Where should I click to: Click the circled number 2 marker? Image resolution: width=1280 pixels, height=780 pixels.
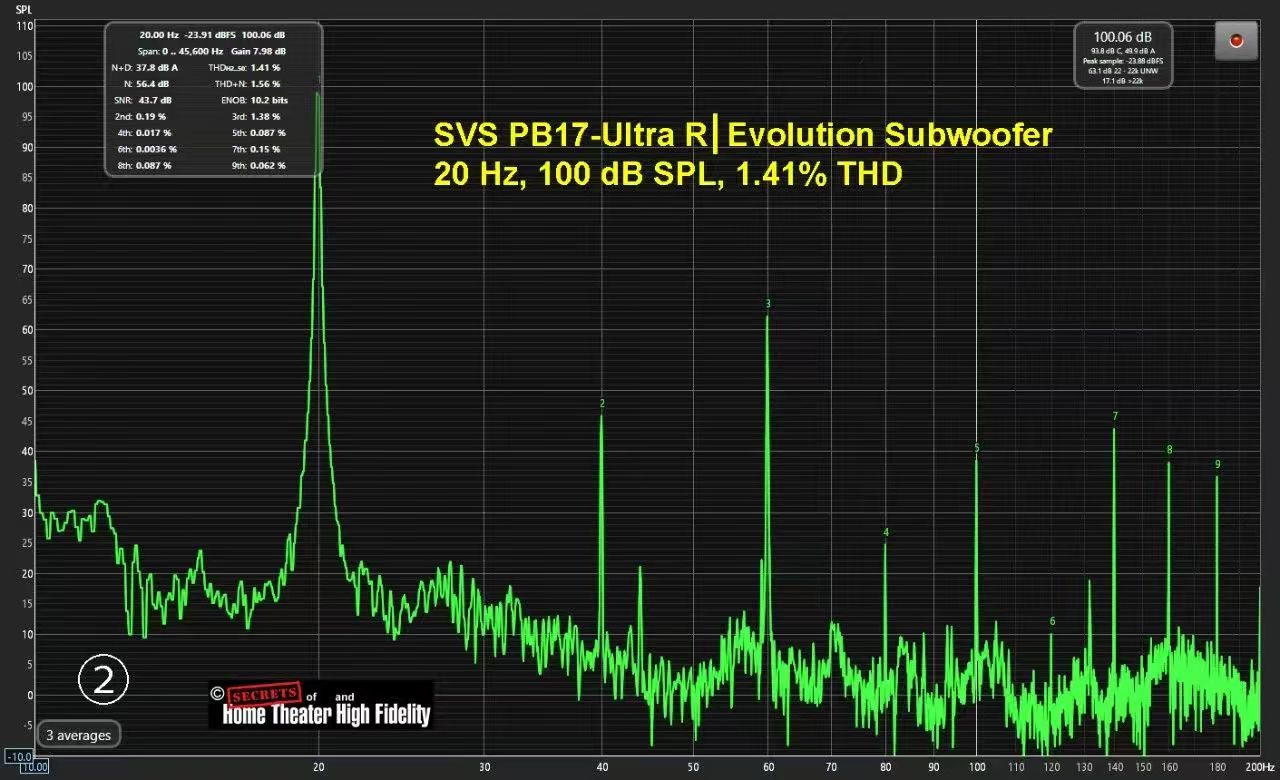[103, 680]
